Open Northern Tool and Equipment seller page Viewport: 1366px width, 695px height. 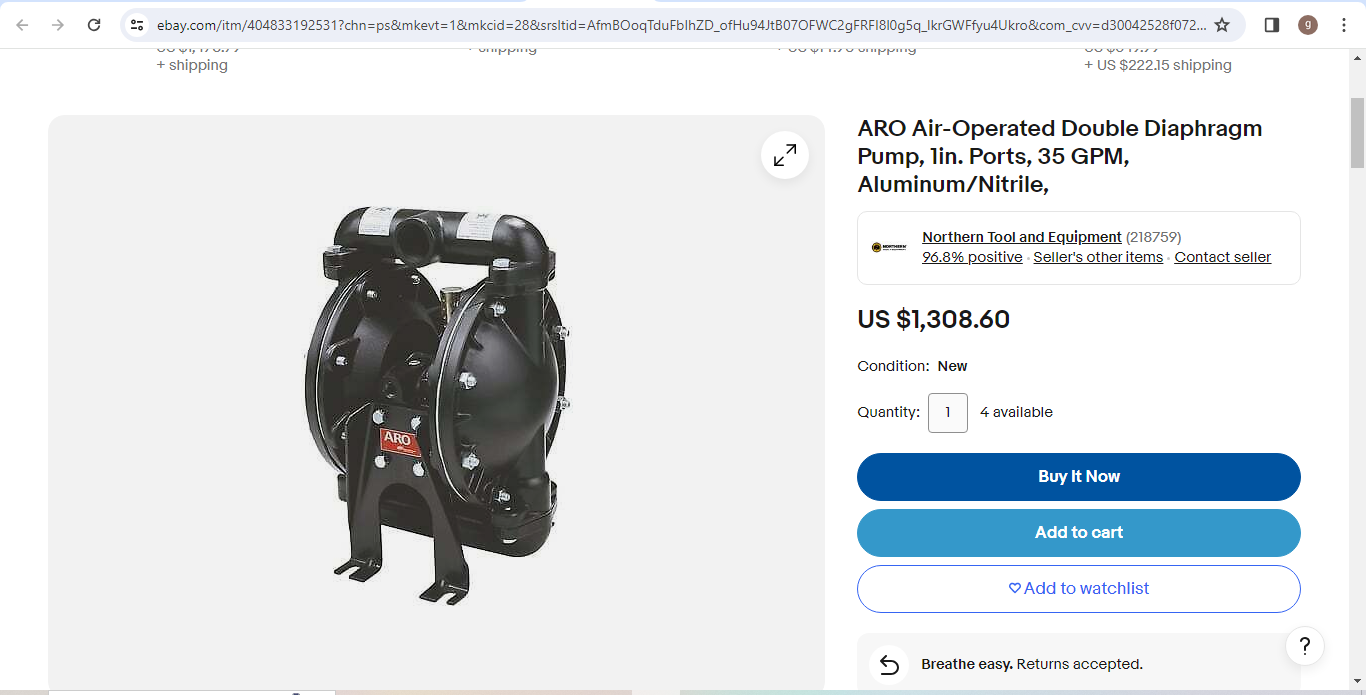(1021, 237)
